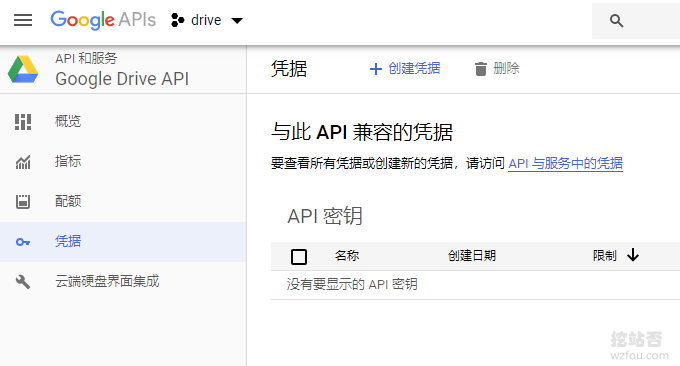The width and height of the screenshot is (680, 366).
Task: Click the 与此 API 兼容的凭据 heading
Action: (362, 132)
